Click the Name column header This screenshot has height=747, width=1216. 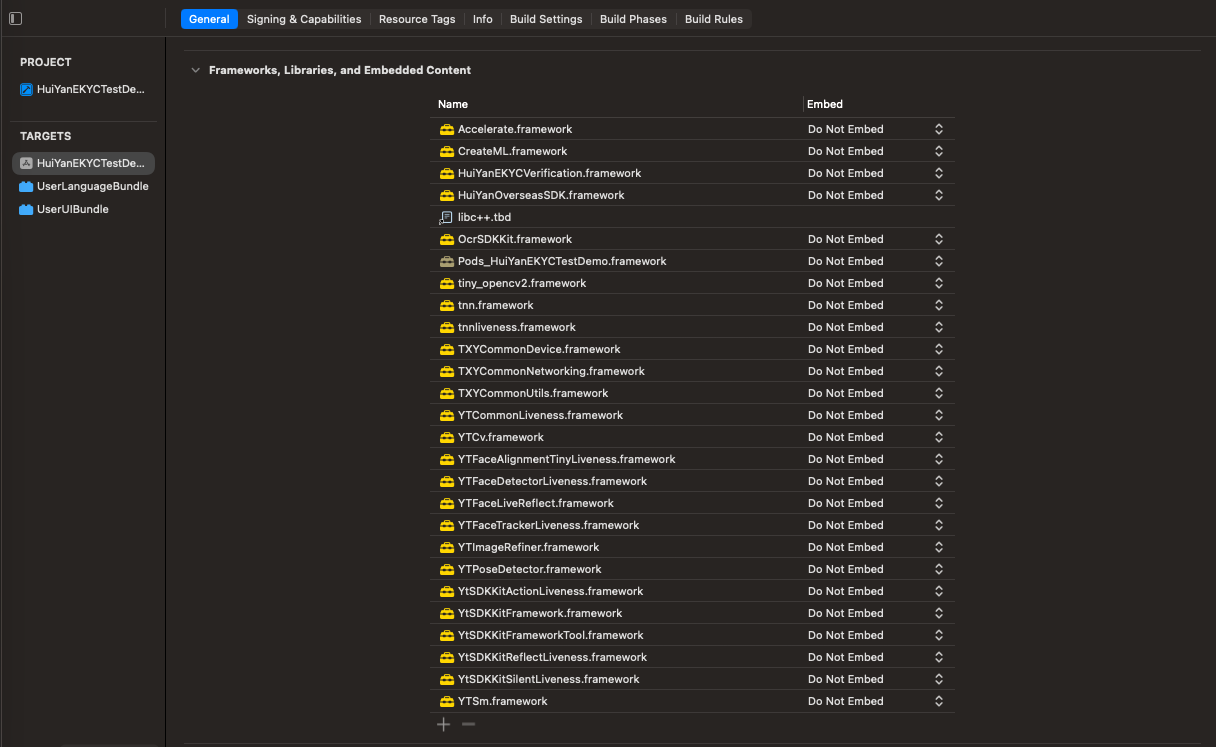[x=453, y=104]
